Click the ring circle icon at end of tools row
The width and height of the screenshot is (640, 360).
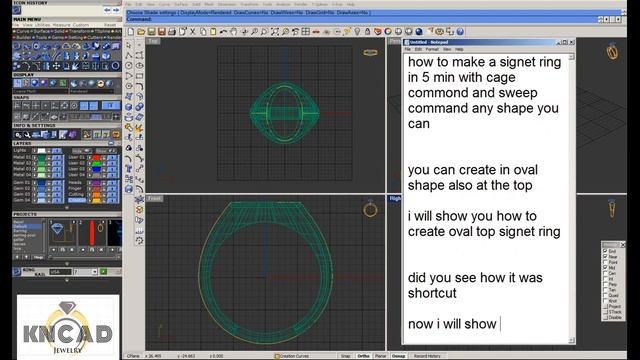pyautogui.click(x=116, y=66)
